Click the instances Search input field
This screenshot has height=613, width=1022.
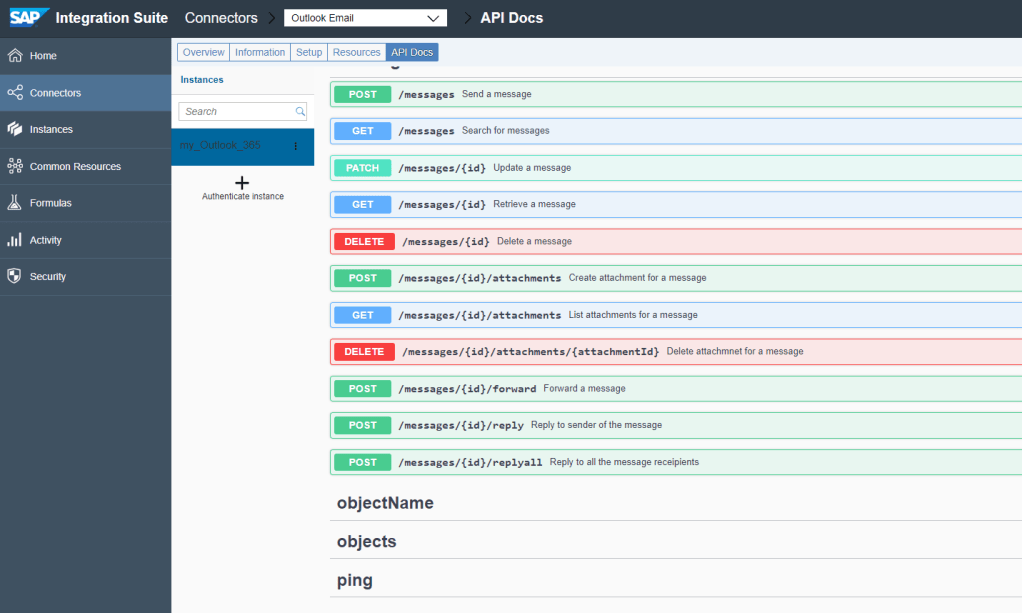click(237, 112)
